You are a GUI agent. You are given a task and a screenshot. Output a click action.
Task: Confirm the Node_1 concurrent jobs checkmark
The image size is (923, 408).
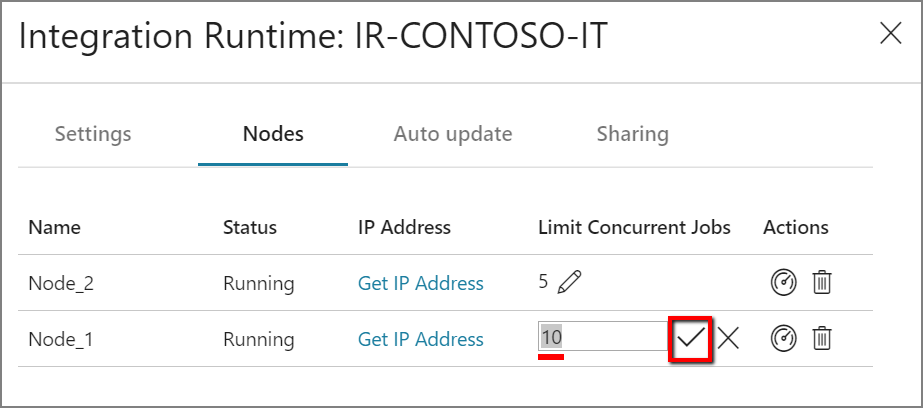[x=690, y=339]
